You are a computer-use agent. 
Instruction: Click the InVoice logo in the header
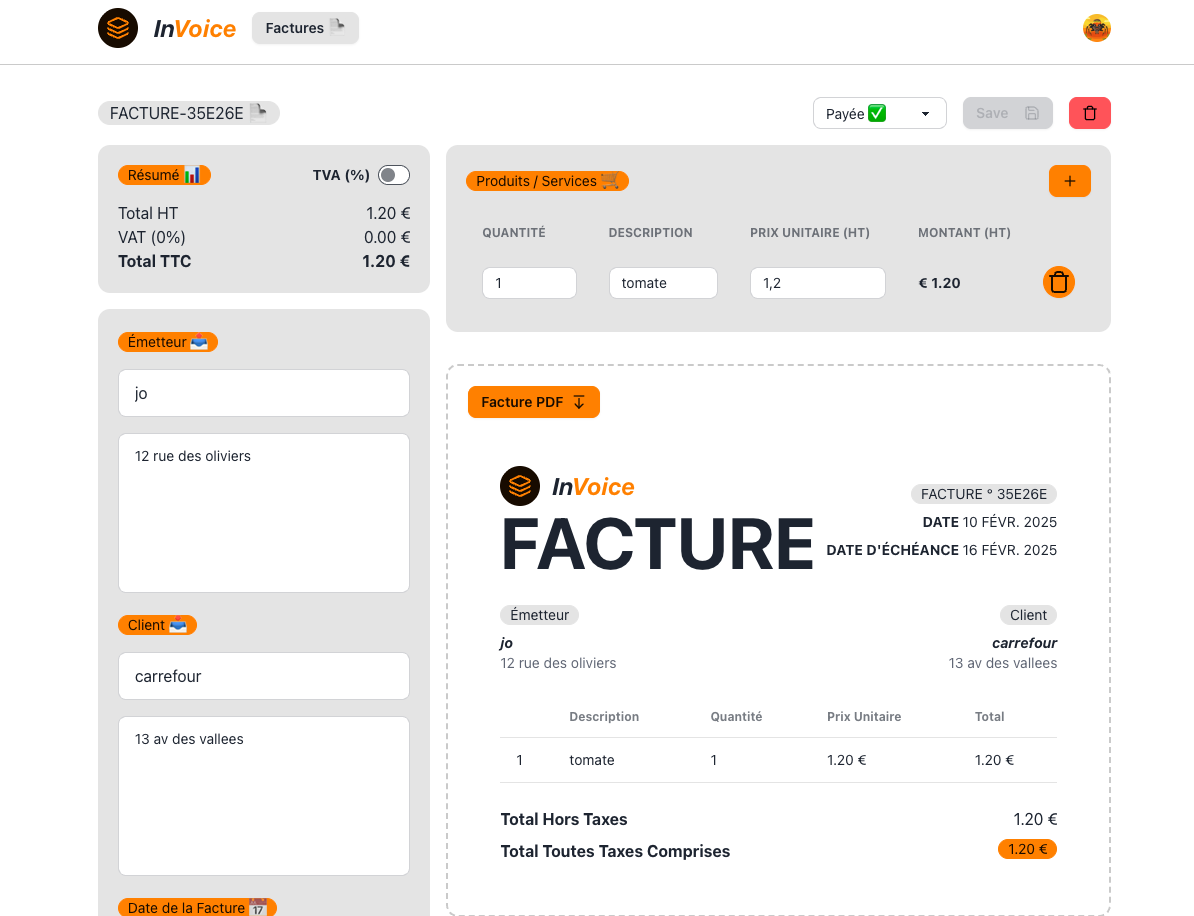(x=167, y=28)
